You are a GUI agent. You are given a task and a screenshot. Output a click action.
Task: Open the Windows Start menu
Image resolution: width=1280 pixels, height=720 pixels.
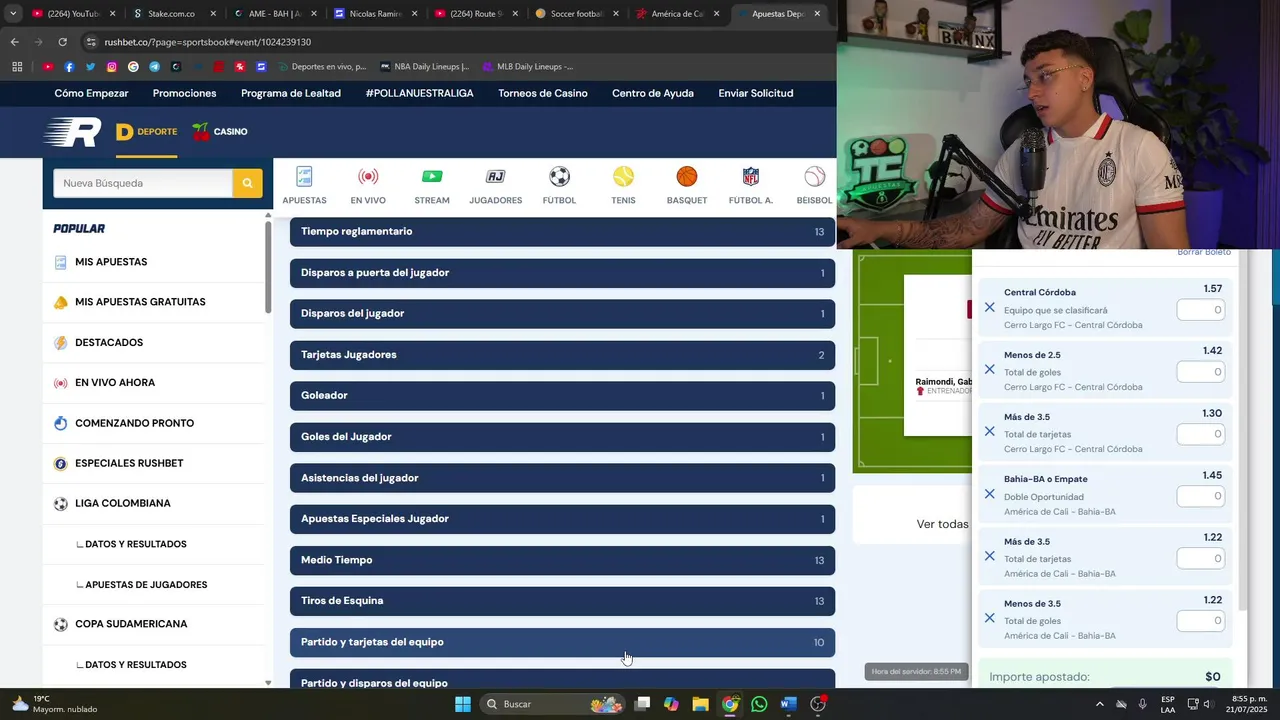click(463, 704)
